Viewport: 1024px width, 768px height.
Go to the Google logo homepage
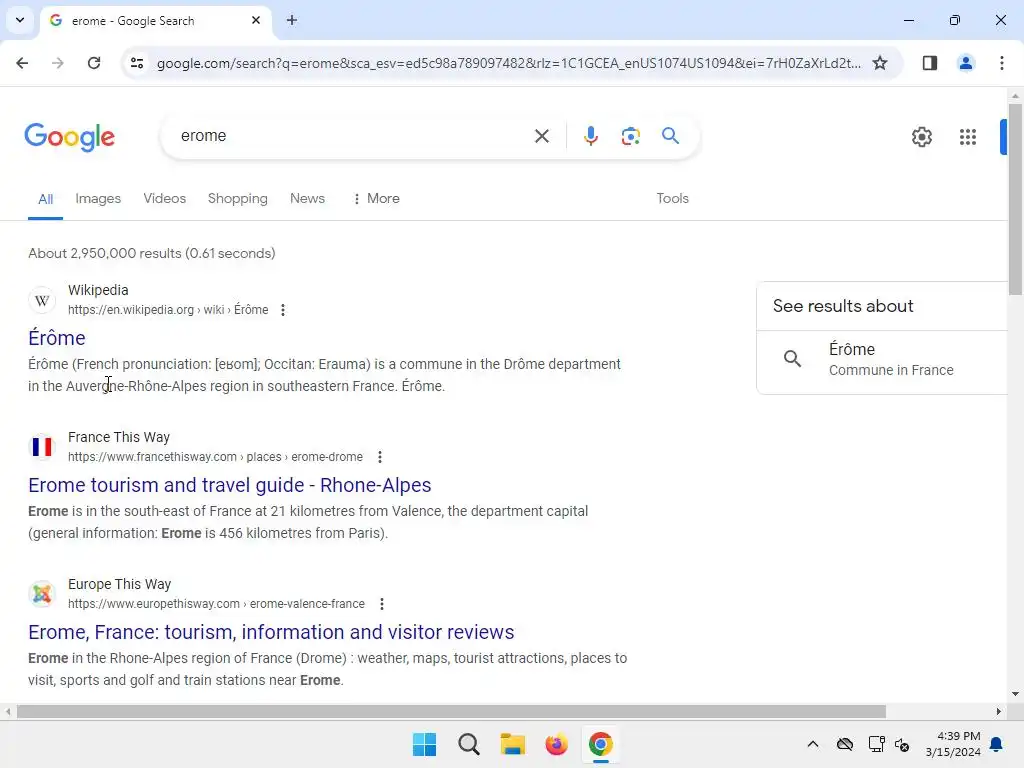69,136
